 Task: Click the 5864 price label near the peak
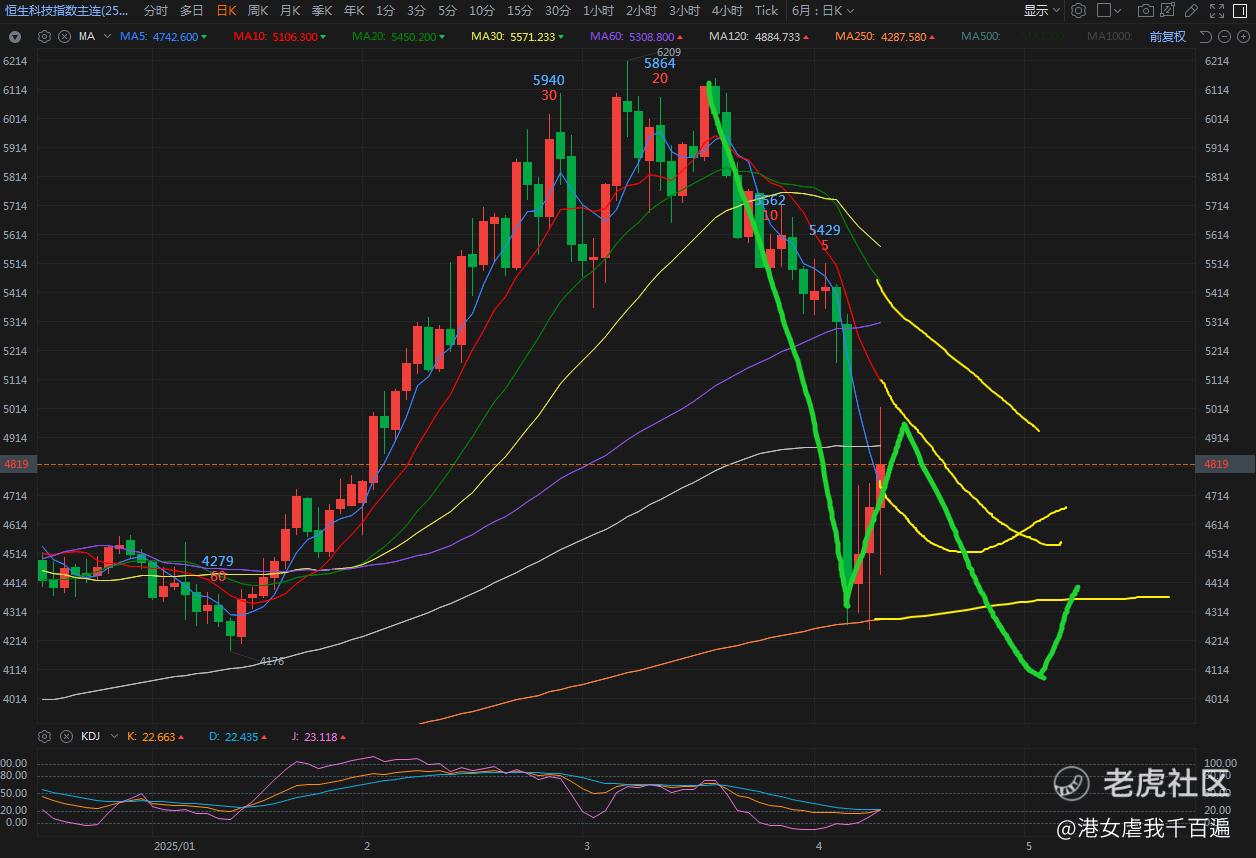tap(659, 63)
